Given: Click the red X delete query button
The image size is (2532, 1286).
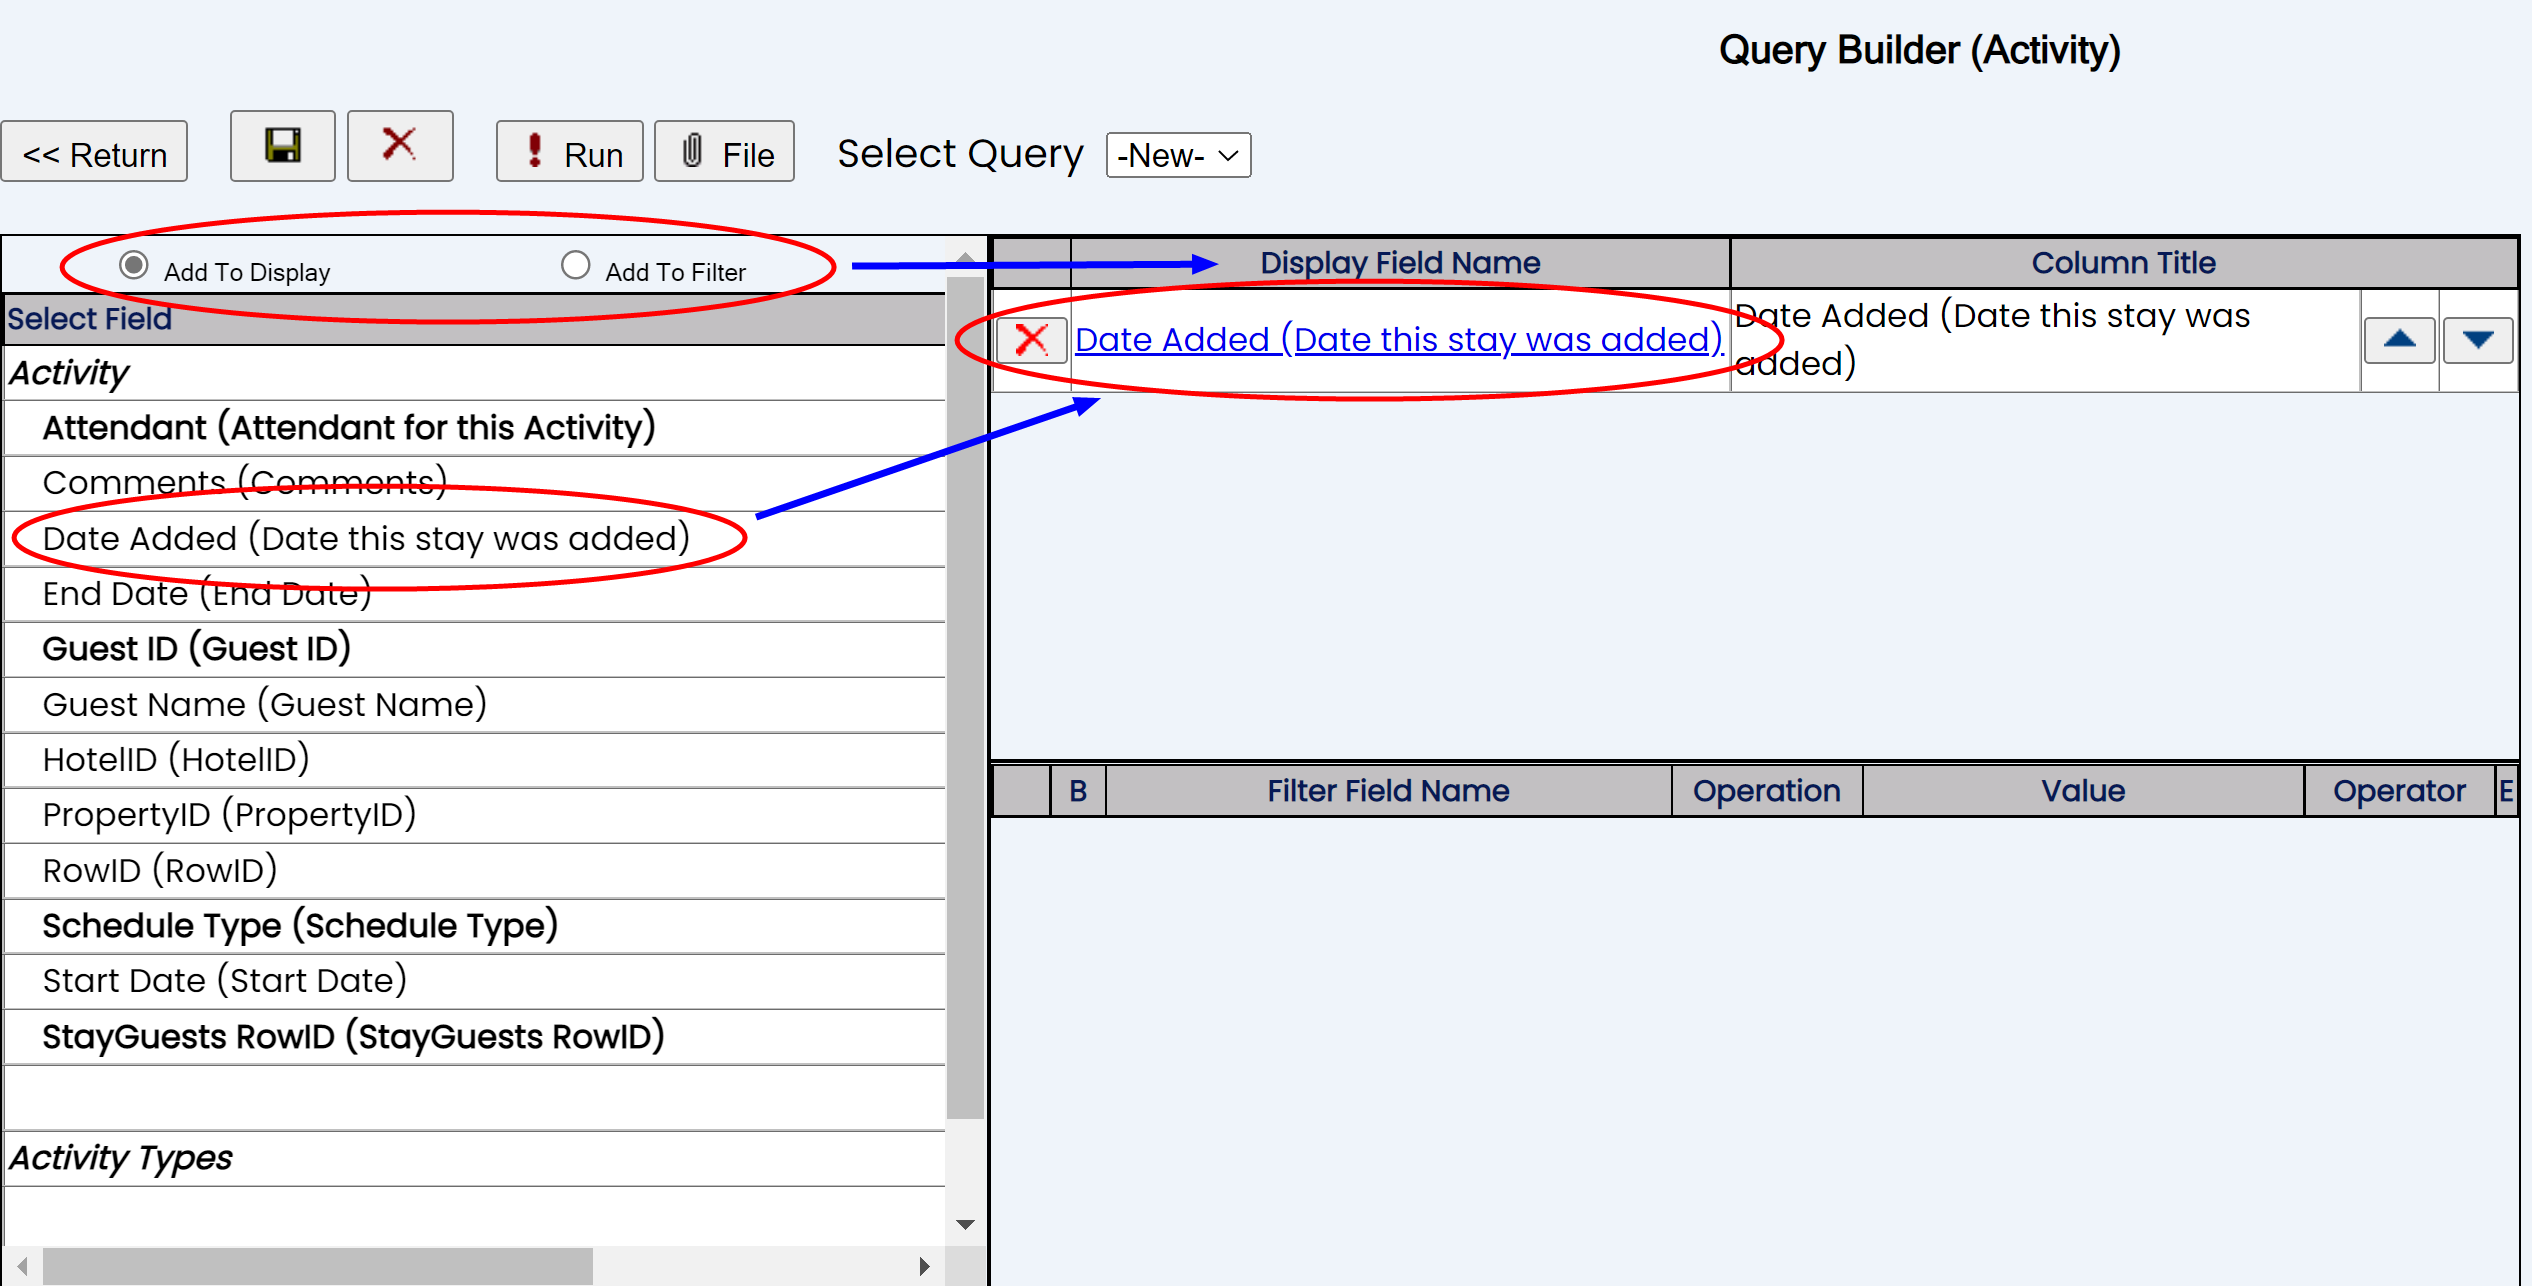Looking at the screenshot, I should (x=400, y=146).
